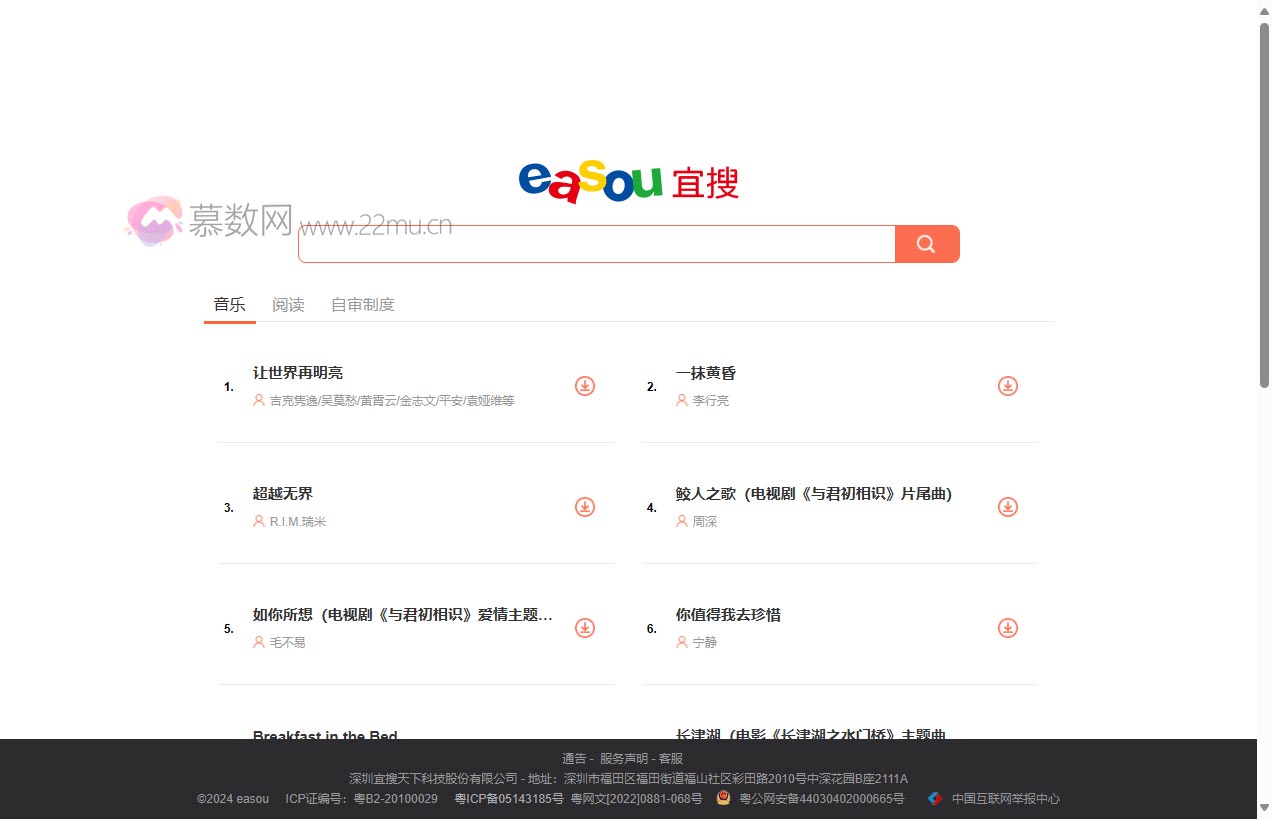Open the song title 让世界再明亮
This screenshot has height=819, width=1272.
(298, 372)
